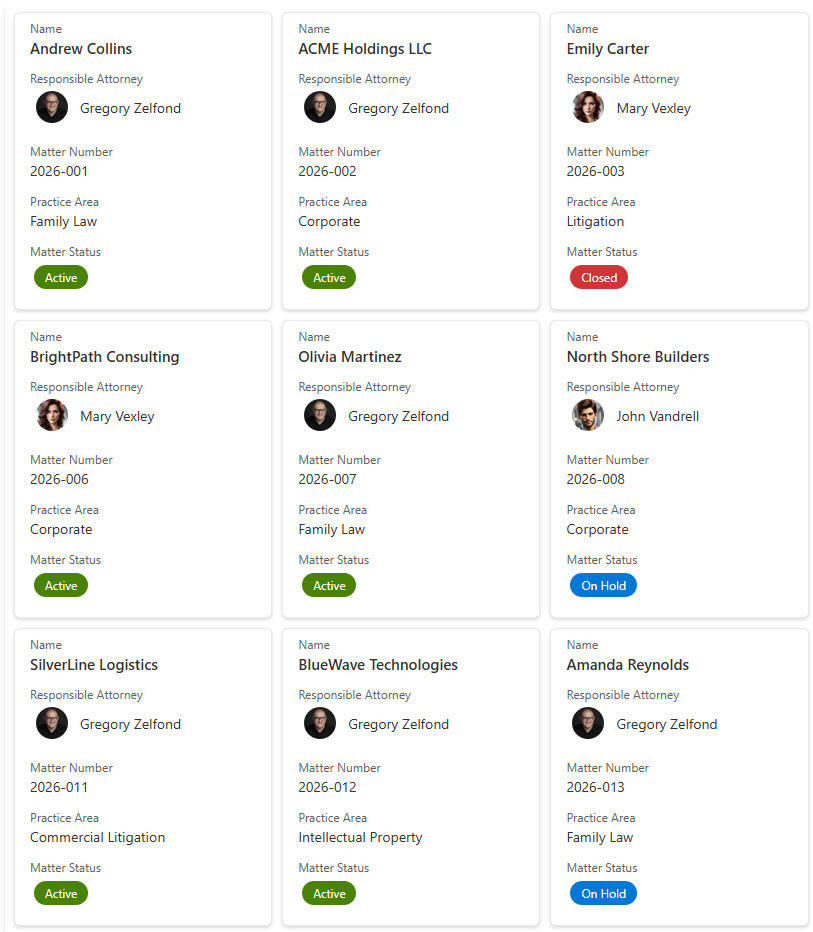Click the red Closed status badge

599,278
